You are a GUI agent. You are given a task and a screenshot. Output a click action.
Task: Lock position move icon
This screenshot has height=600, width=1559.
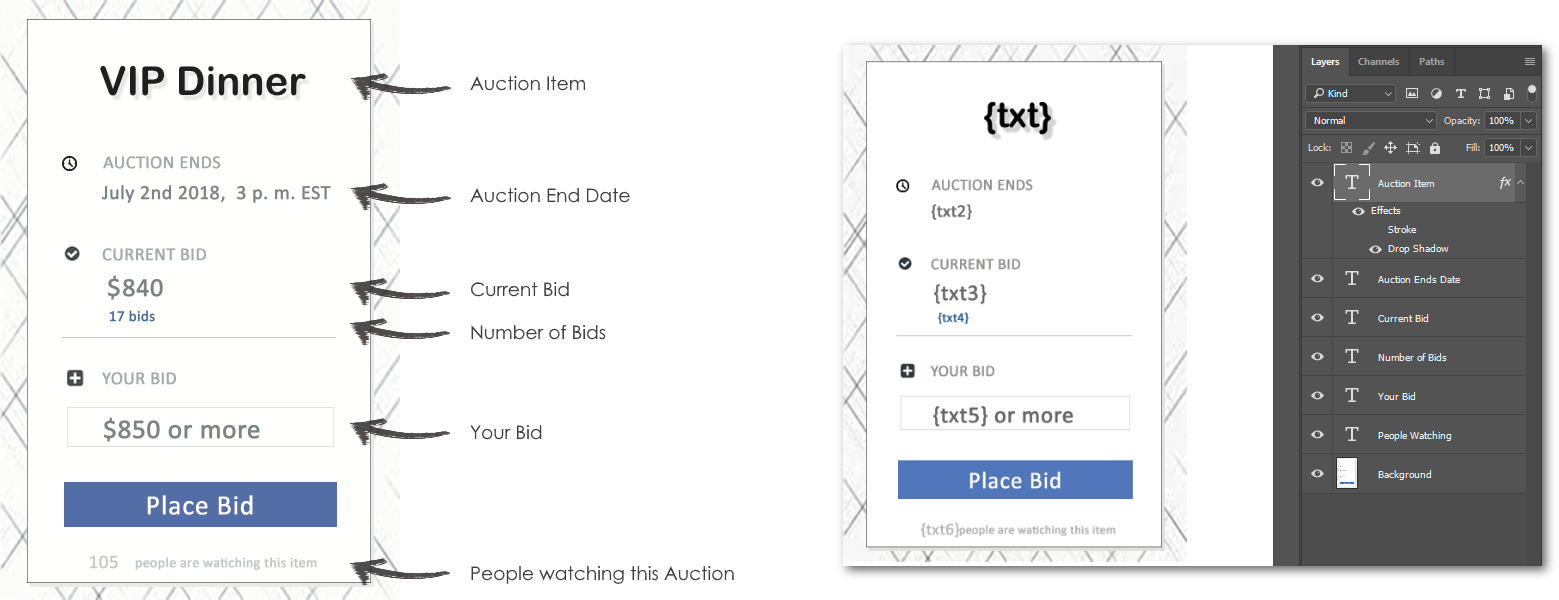tap(1390, 148)
